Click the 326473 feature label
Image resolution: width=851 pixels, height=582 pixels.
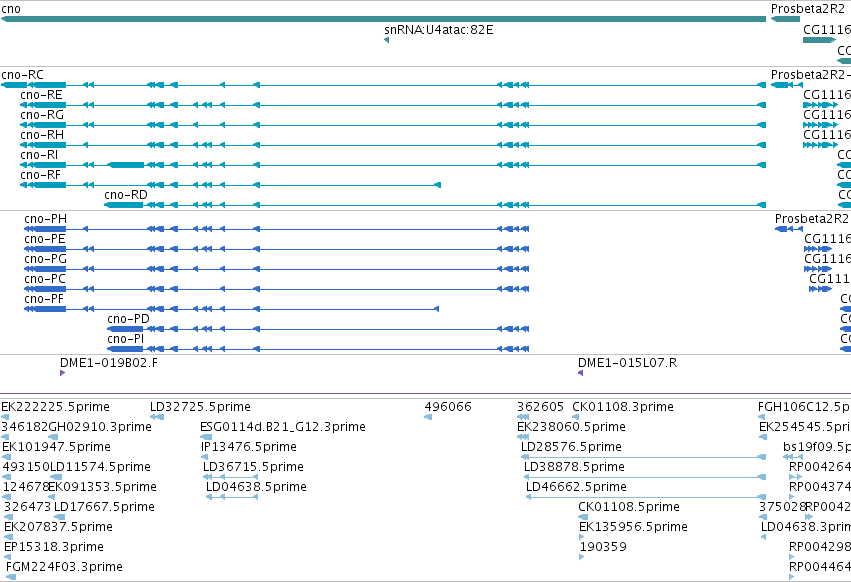pyautogui.click(x=27, y=507)
